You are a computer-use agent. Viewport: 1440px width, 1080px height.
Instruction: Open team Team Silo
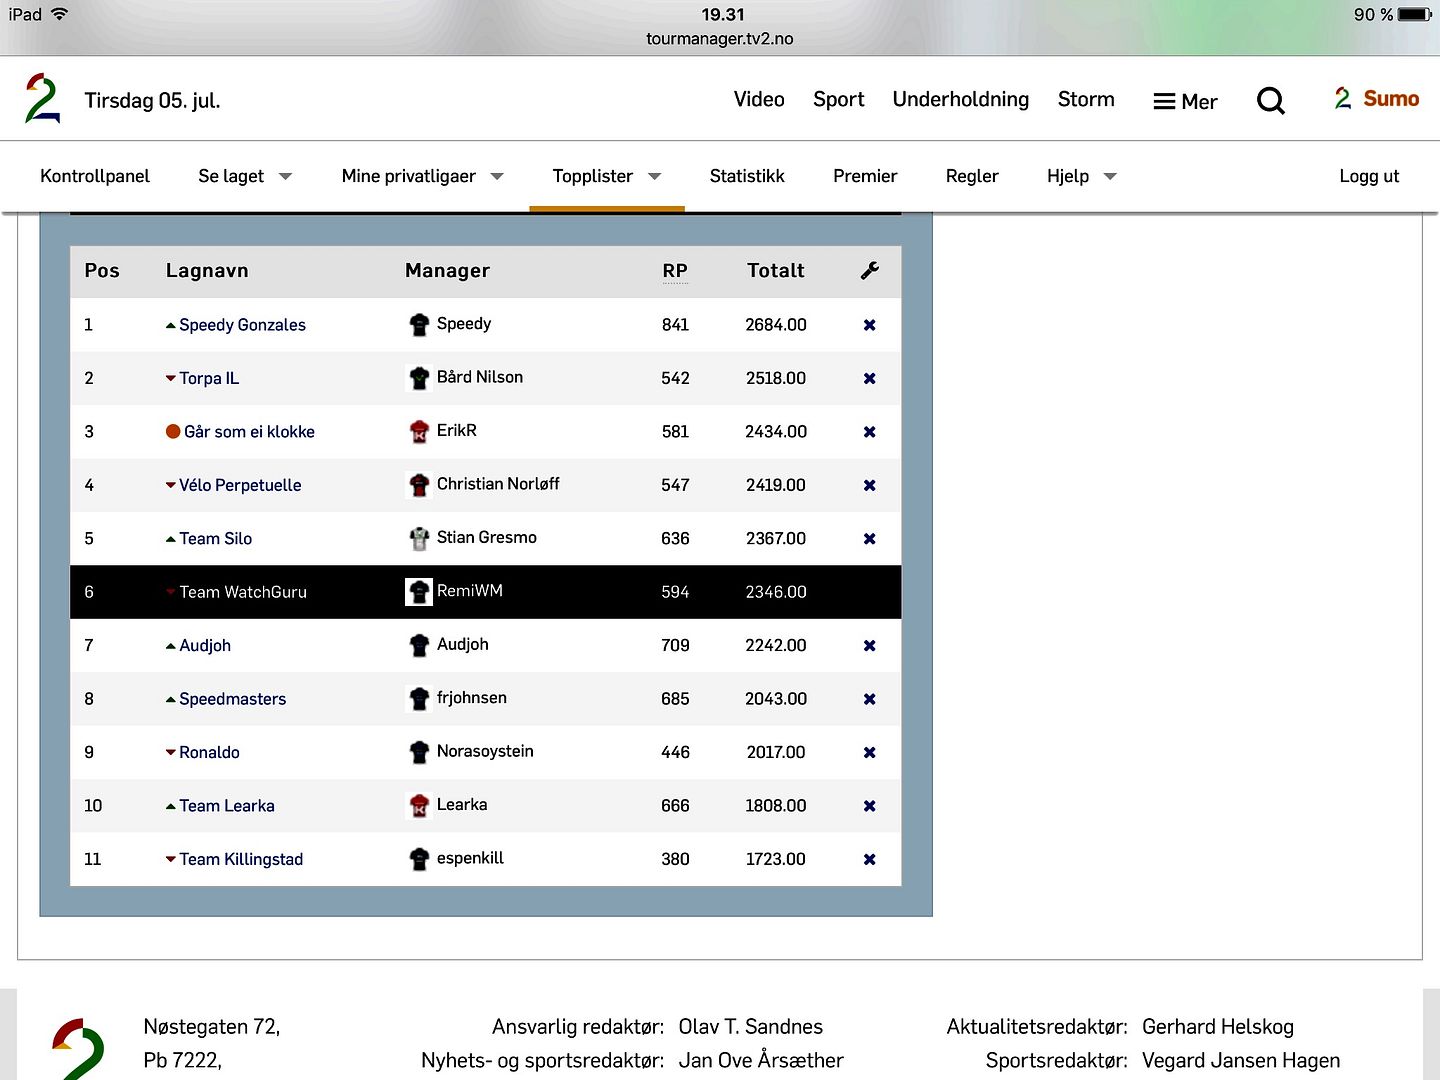pyautogui.click(x=215, y=539)
